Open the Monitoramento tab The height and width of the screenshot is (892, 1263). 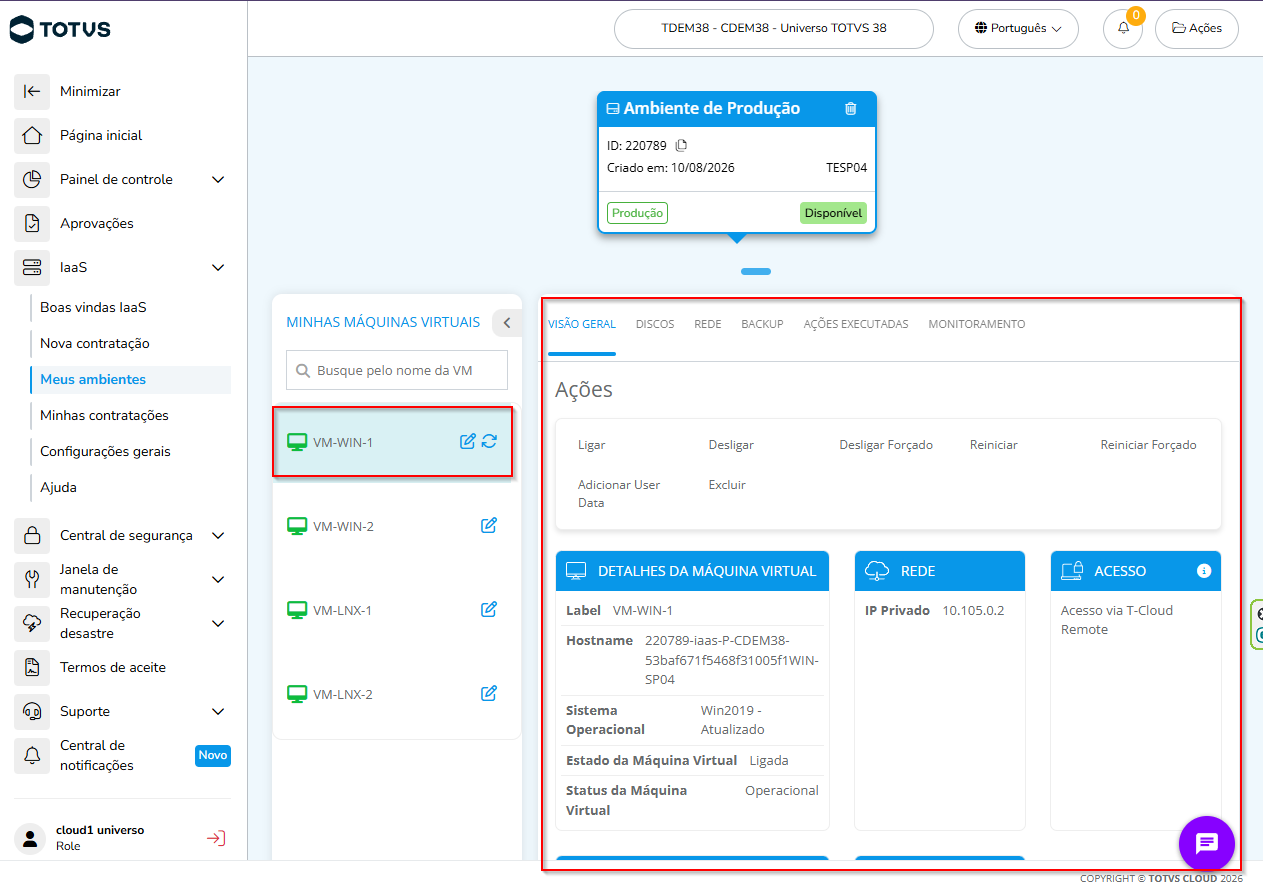(977, 324)
